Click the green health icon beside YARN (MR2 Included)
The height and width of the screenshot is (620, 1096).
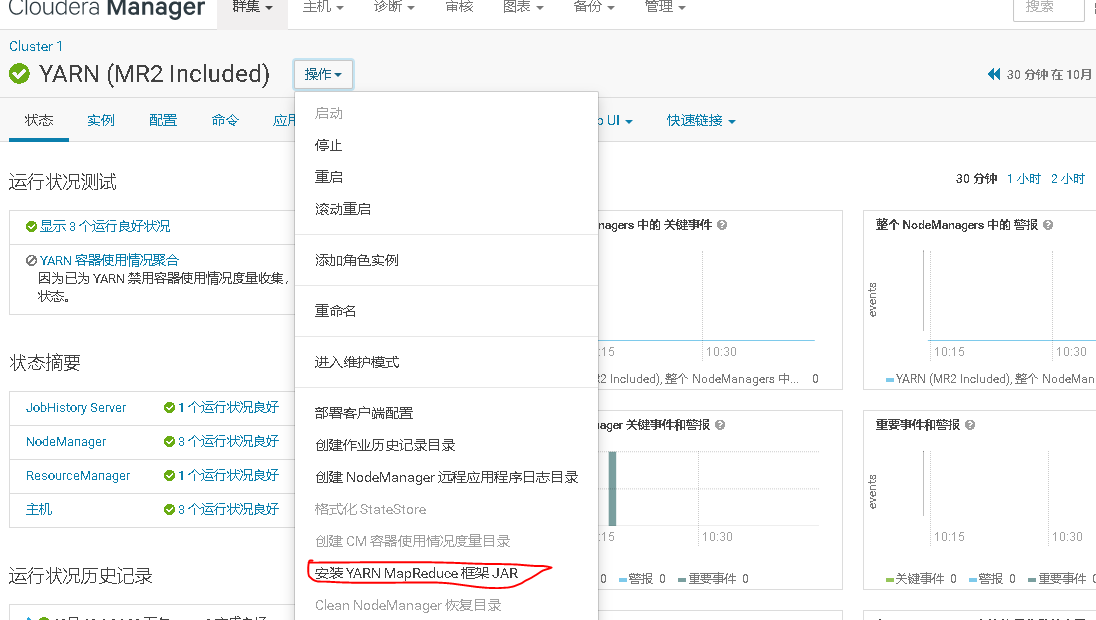20,73
